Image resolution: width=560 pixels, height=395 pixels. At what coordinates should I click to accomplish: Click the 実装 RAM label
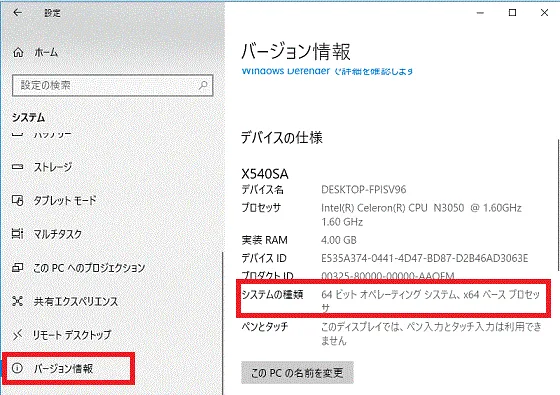pyautogui.click(x=264, y=240)
